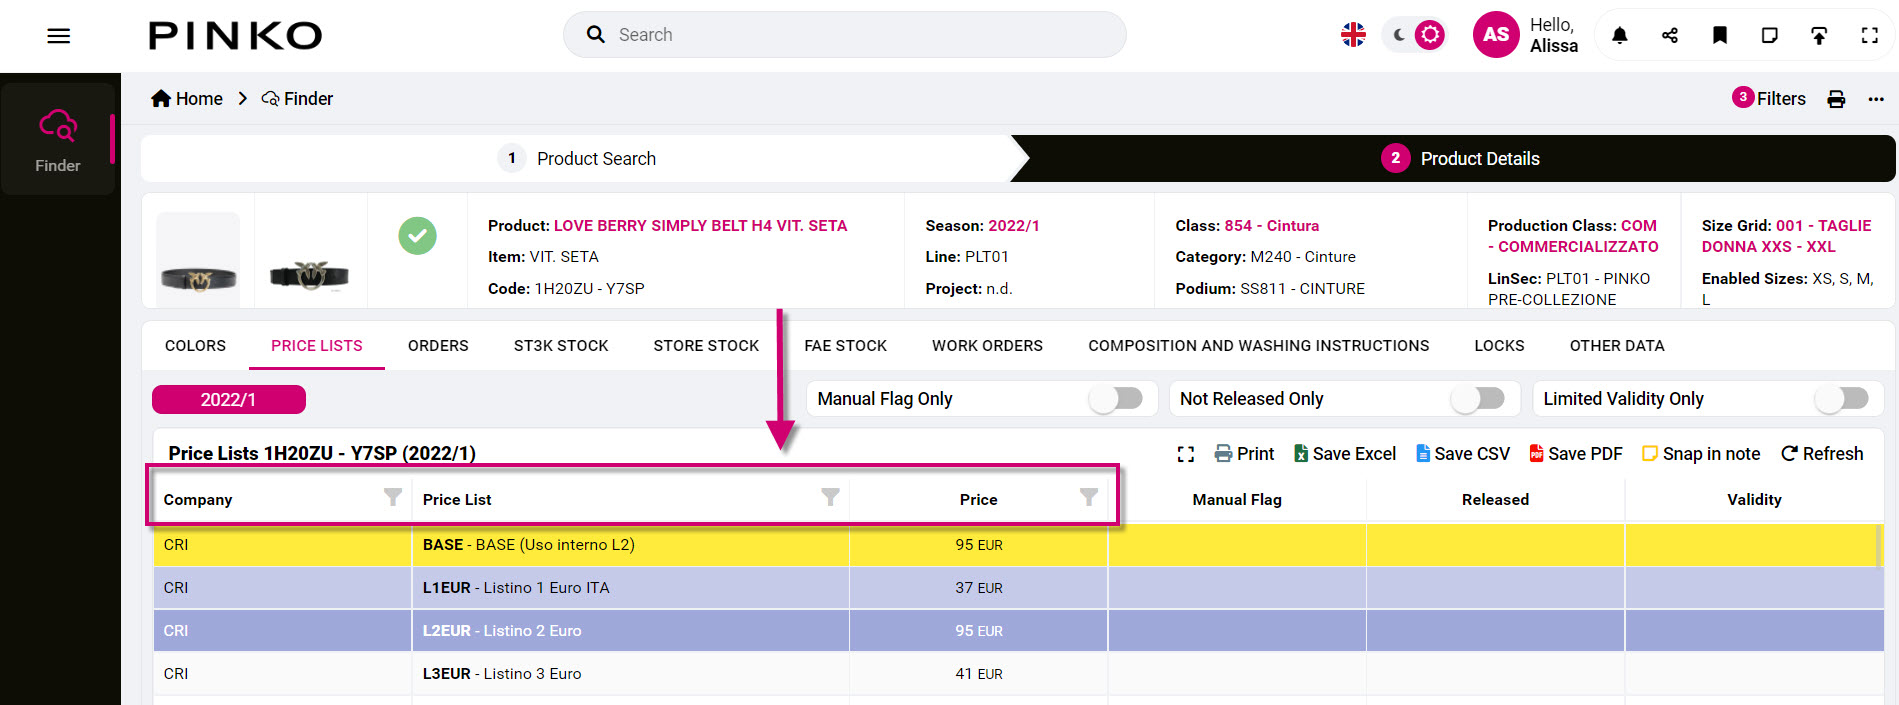
Task: Refresh the price list table
Action: (1822, 454)
